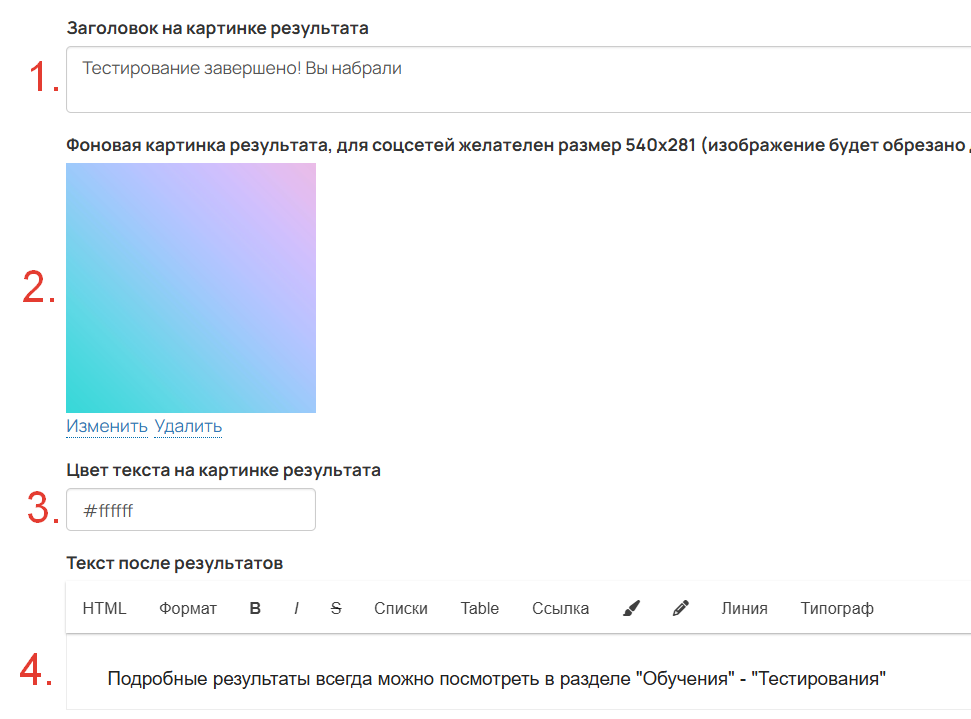Toggle italic formatting
This screenshot has width=971, height=719.
pos(296,608)
